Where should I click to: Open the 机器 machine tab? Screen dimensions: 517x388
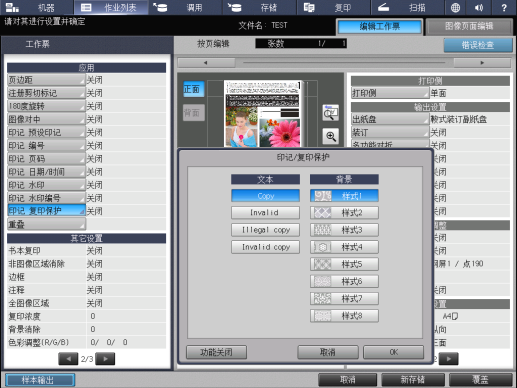tap(37, 7)
